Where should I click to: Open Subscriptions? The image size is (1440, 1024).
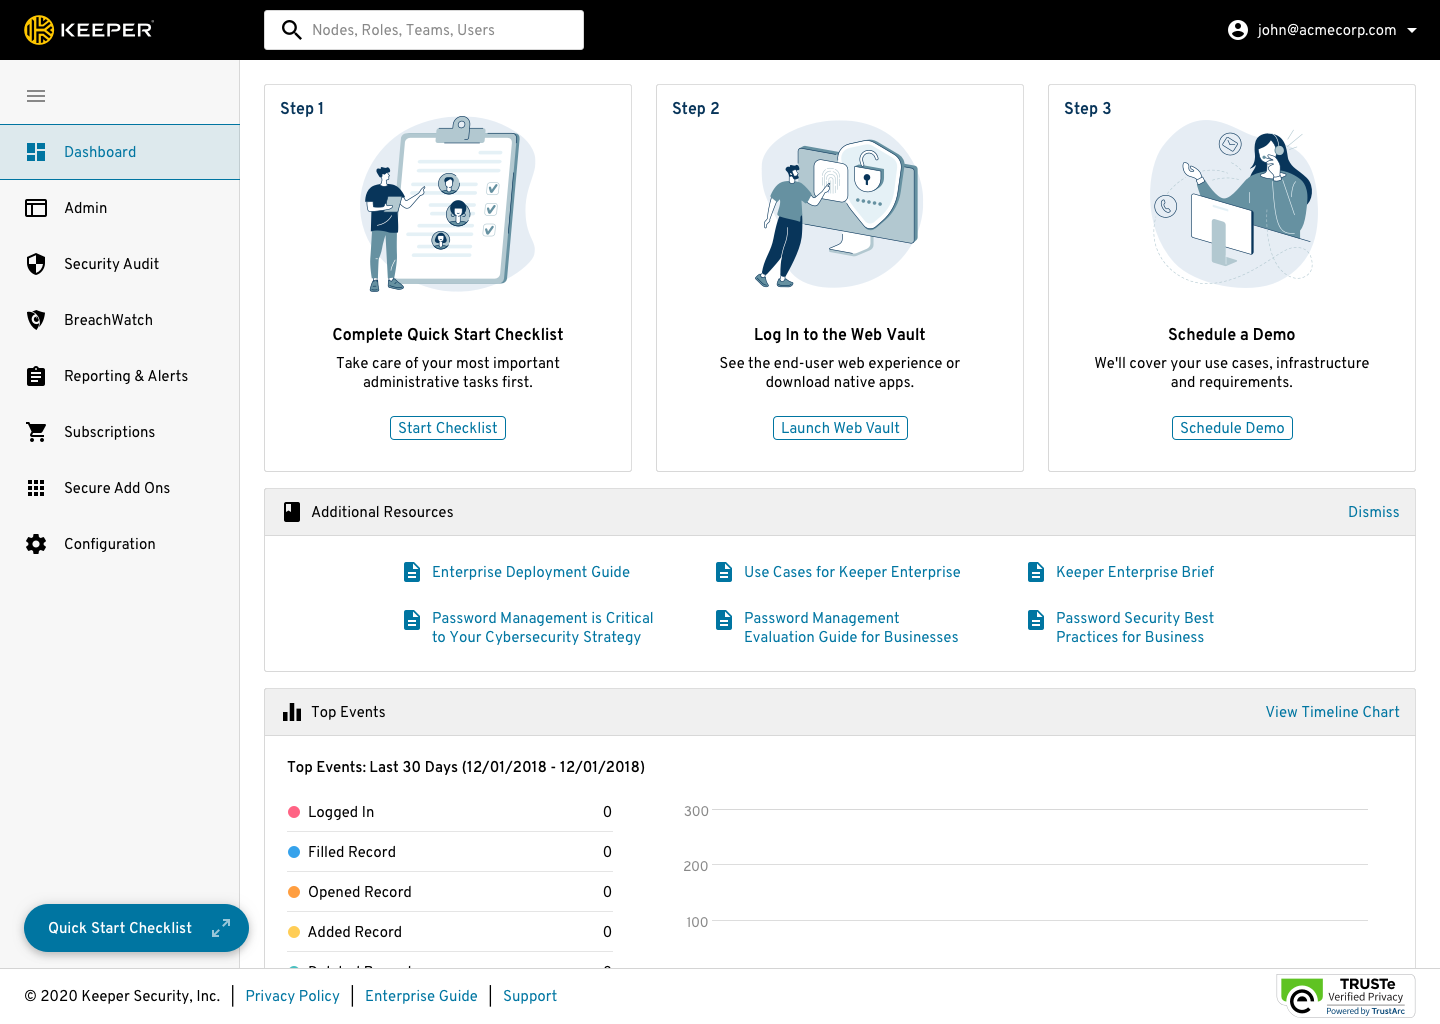click(x=120, y=432)
